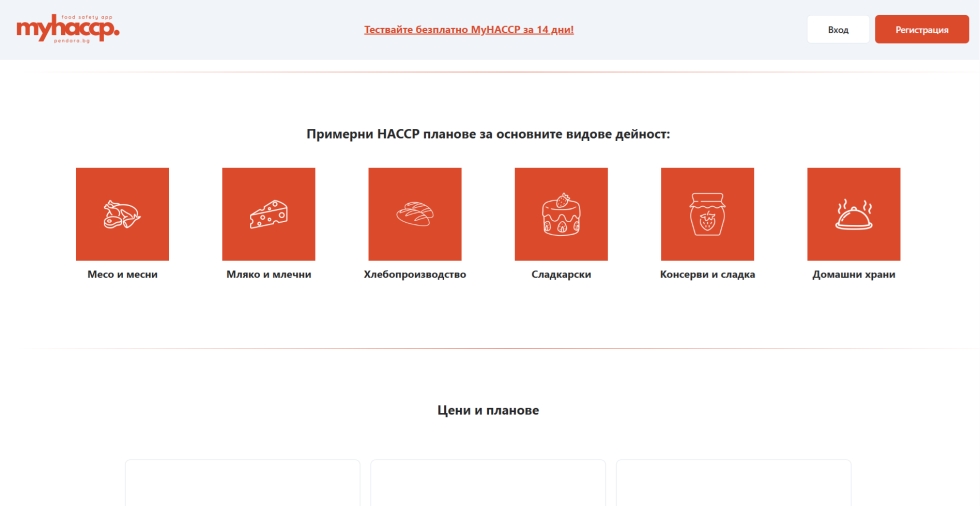Click the right pricing plan card
The image size is (980, 506).
pos(733,483)
